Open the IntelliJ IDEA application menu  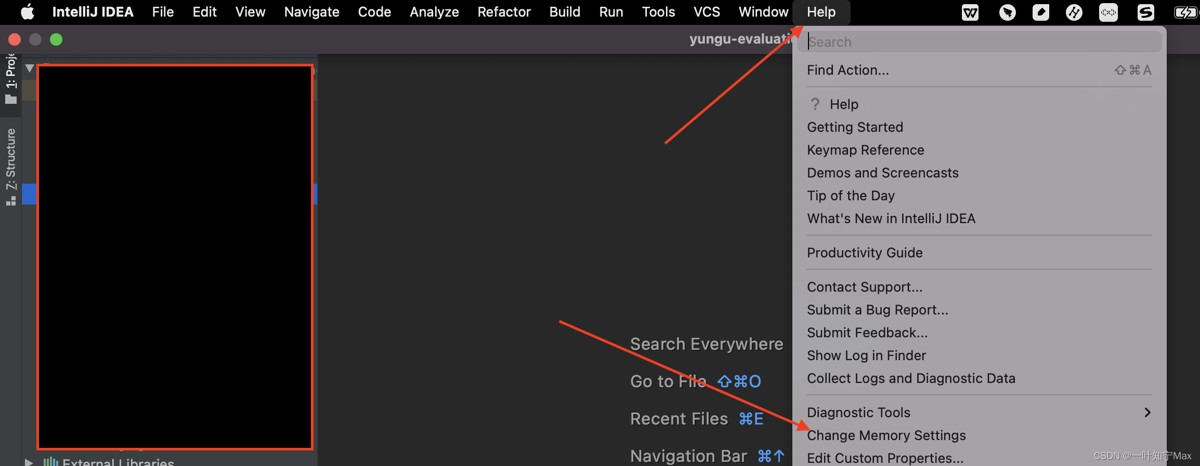click(93, 12)
